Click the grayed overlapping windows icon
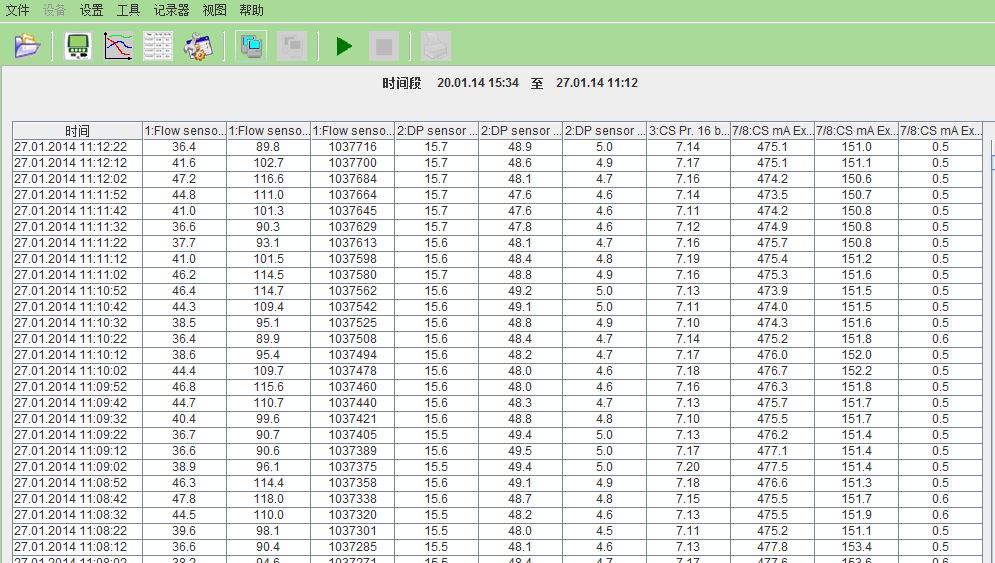 [291, 46]
